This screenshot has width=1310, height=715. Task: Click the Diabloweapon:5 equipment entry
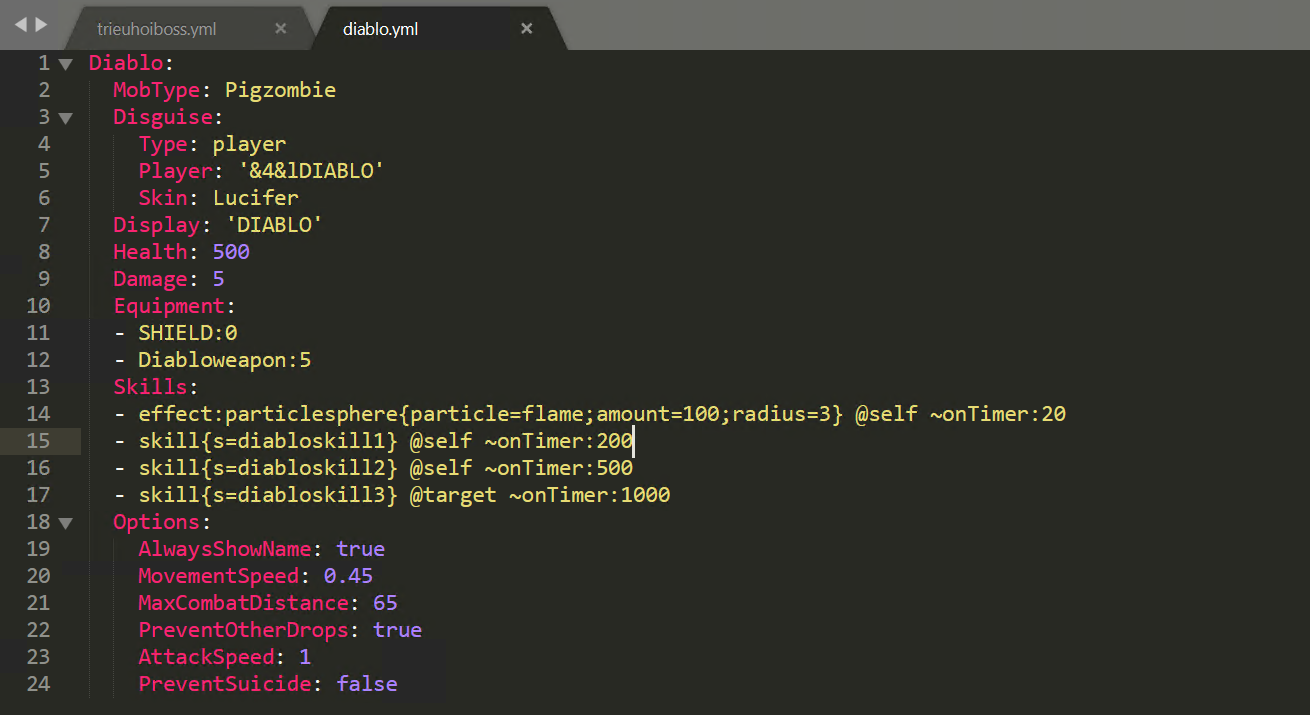tap(225, 360)
